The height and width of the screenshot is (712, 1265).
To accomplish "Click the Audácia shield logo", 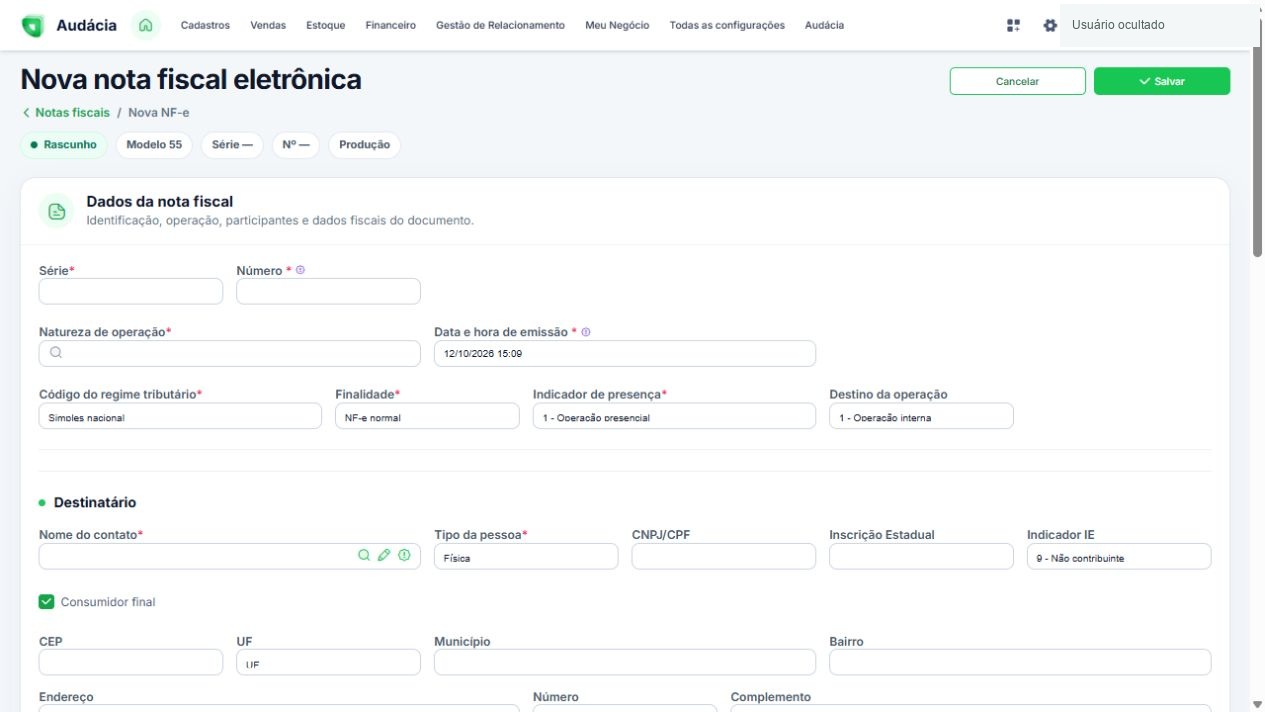I will [x=33, y=26].
